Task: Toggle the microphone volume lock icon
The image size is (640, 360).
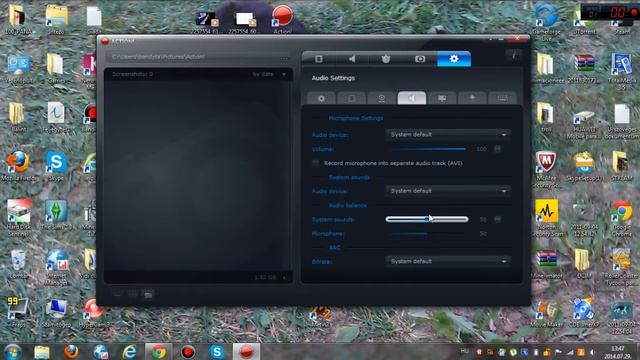Action: [x=498, y=149]
